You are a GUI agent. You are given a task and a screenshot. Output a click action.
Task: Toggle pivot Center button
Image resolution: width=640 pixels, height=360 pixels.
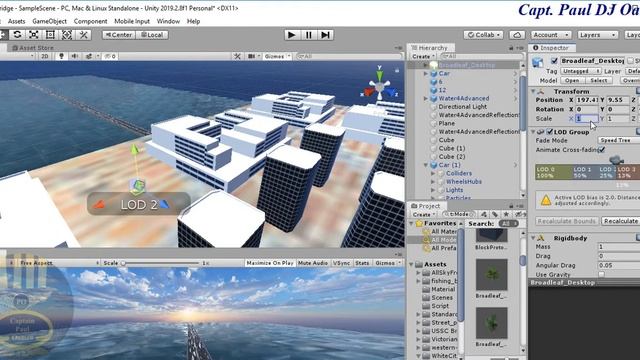118,35
